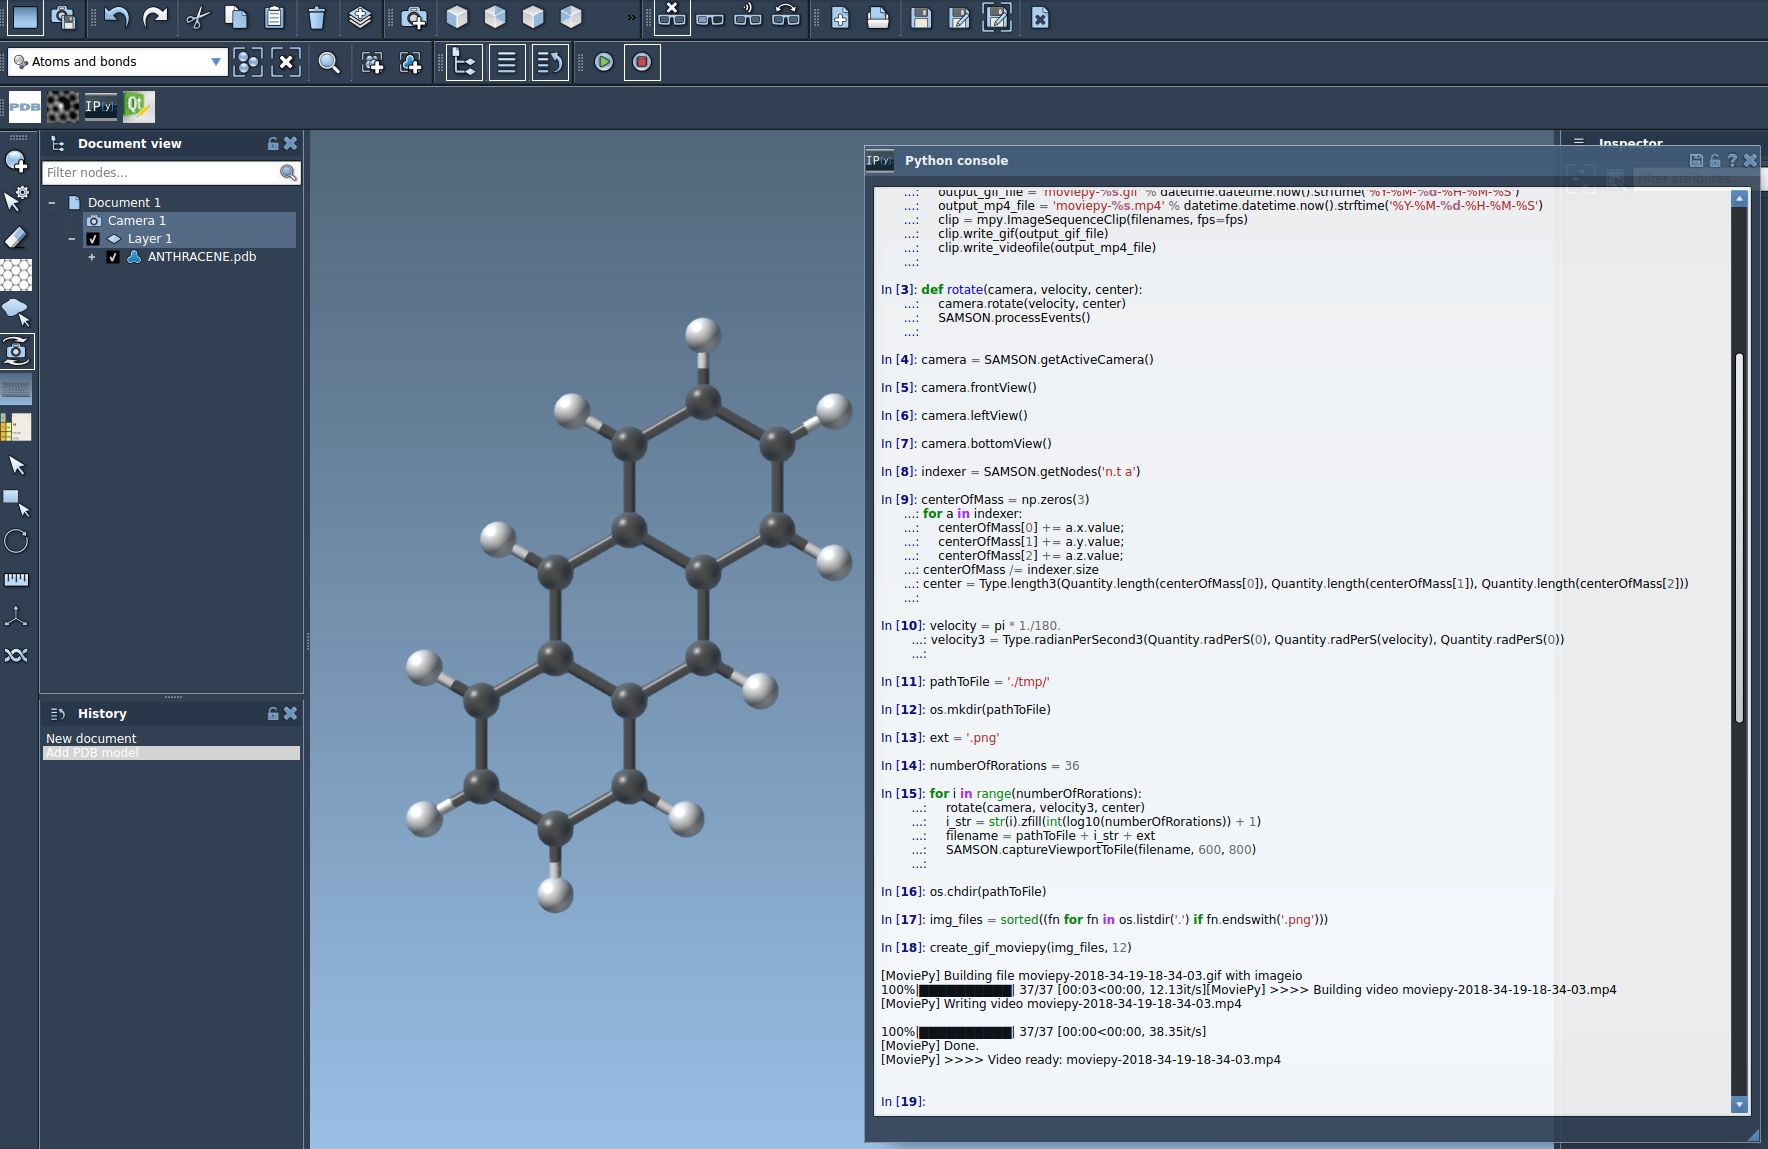Viewport: 1768px width, 1149px height.
Task: Click the Save document icon
Action: click(921, 17)
